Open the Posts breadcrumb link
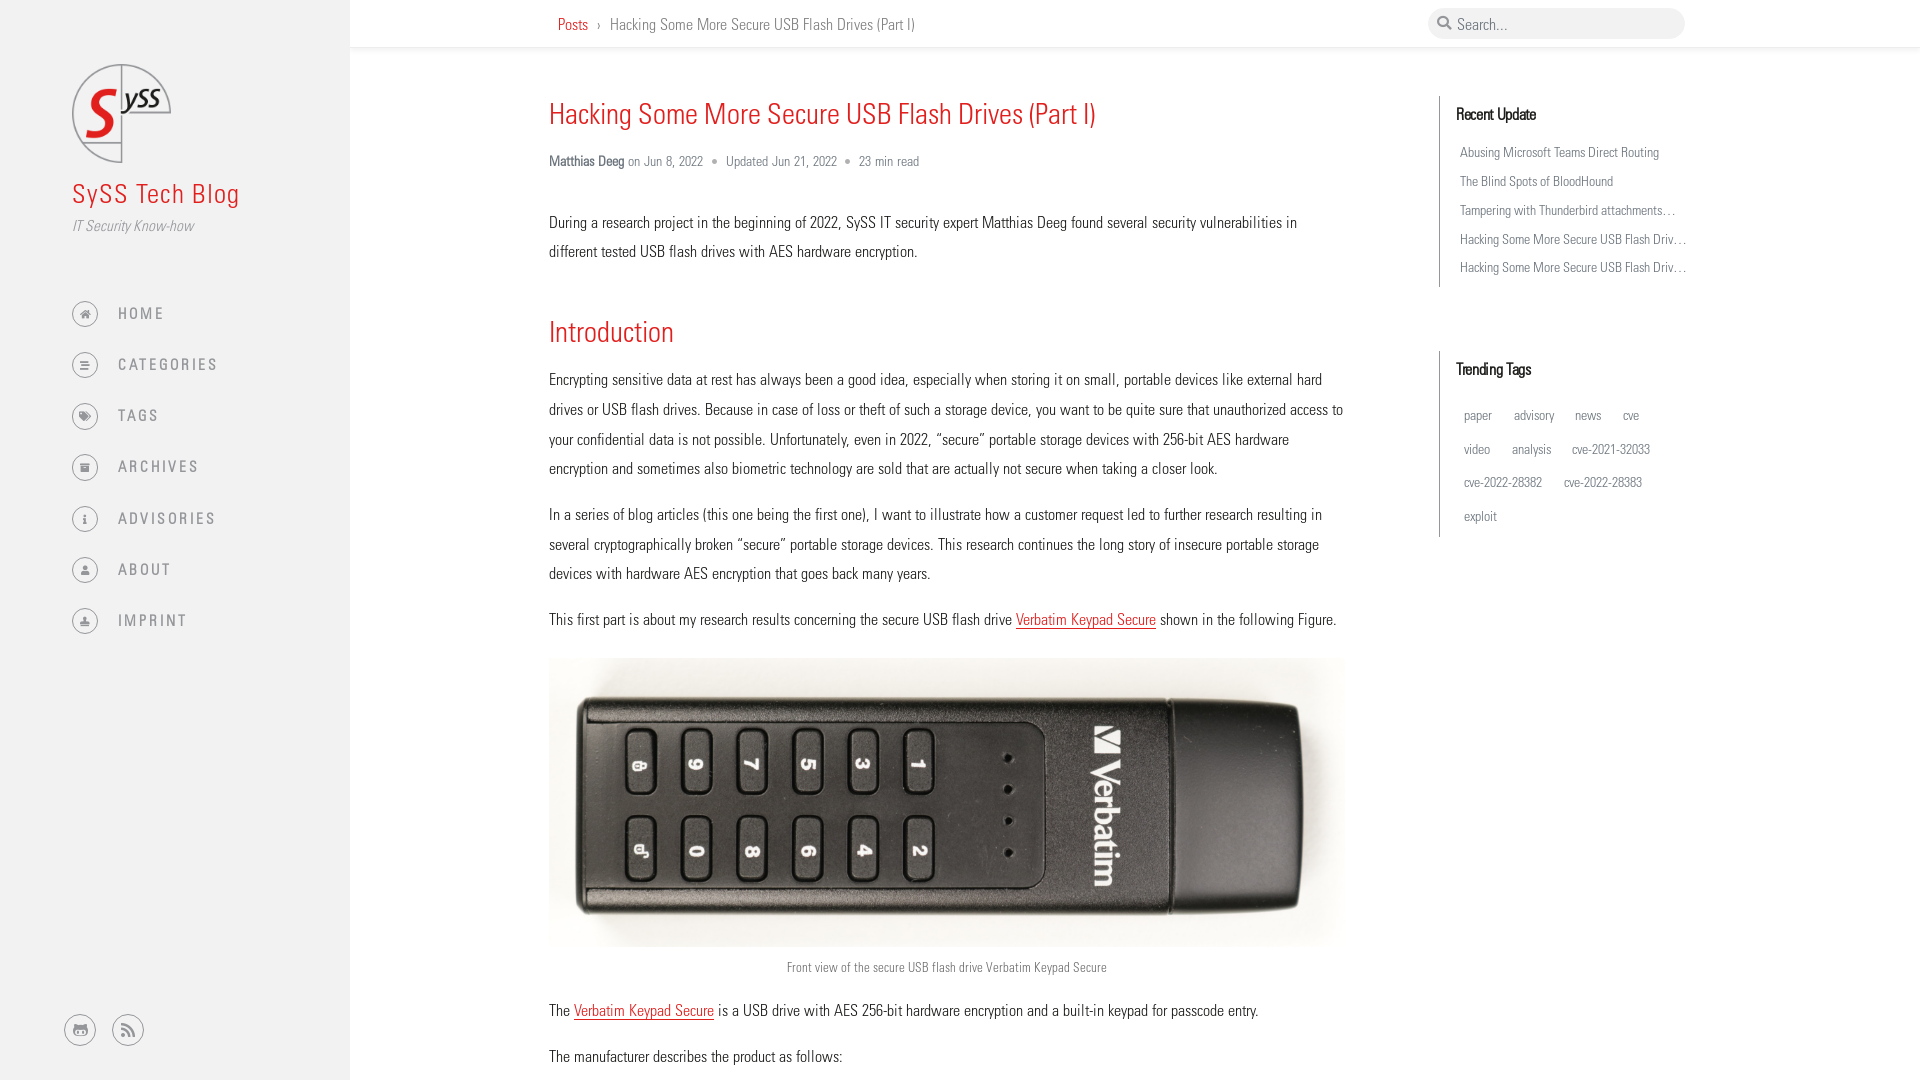The width and height of the screenshot is (1920, 1080). 571,24
